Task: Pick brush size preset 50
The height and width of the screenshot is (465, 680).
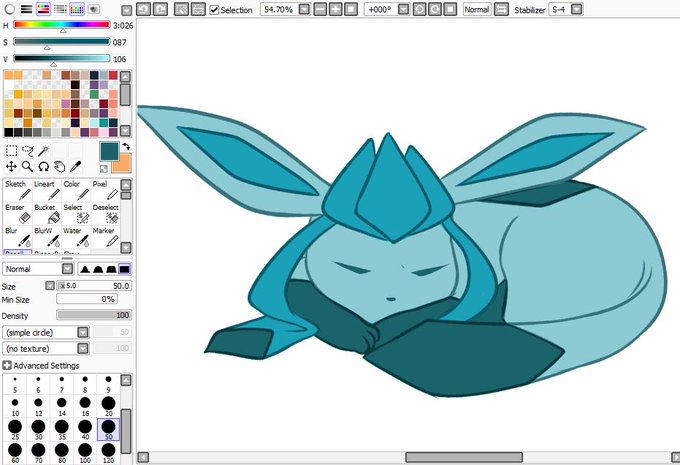Action: click(108, 429)
